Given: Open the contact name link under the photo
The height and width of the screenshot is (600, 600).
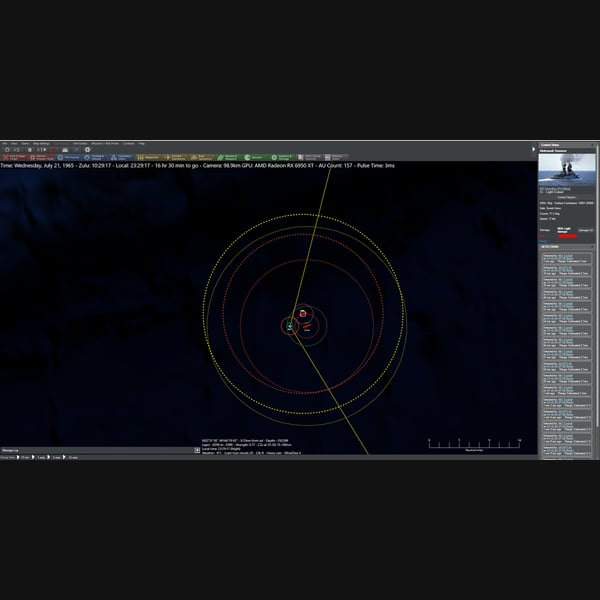Looking at the screenshot, I should (x=555, y=189).
